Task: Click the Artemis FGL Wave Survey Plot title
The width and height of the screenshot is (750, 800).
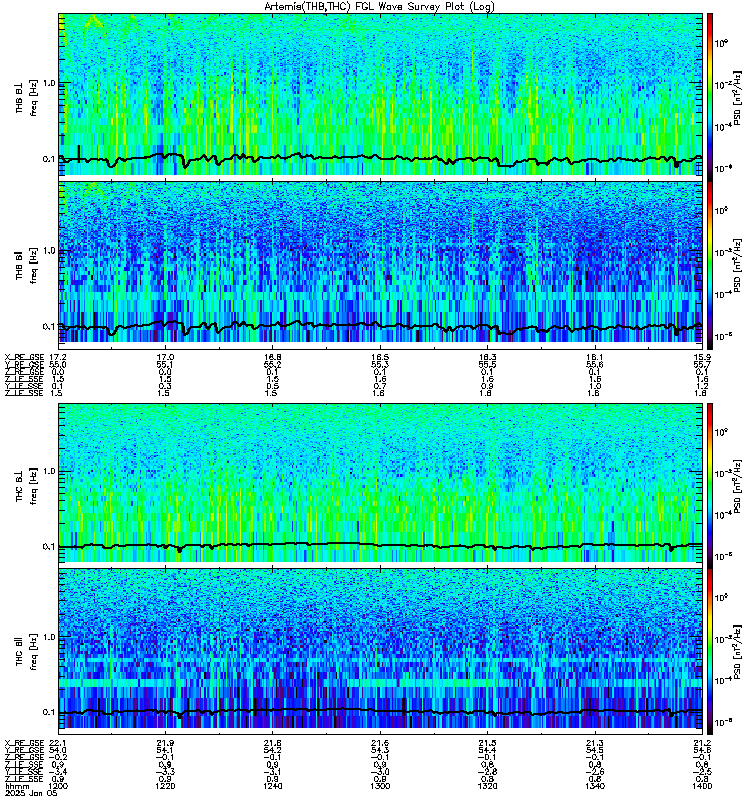Action: (379, 7)
